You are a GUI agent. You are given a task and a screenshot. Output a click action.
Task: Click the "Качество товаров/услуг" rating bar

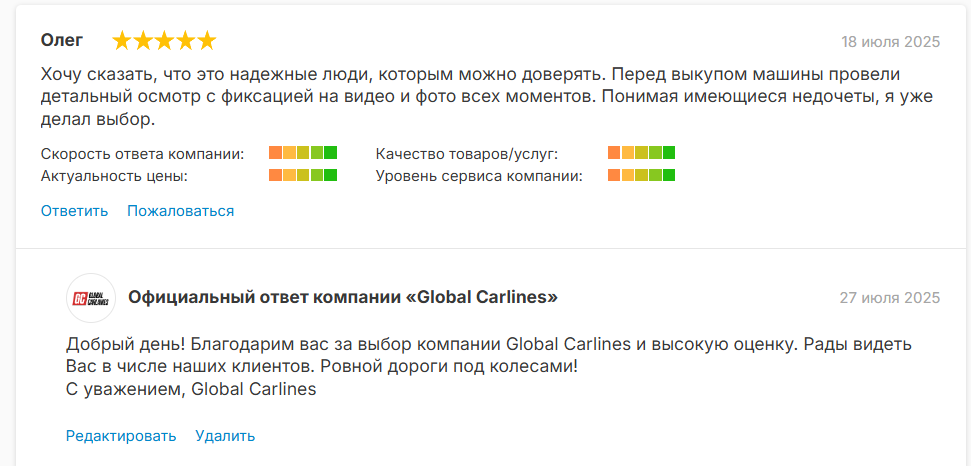642,153
